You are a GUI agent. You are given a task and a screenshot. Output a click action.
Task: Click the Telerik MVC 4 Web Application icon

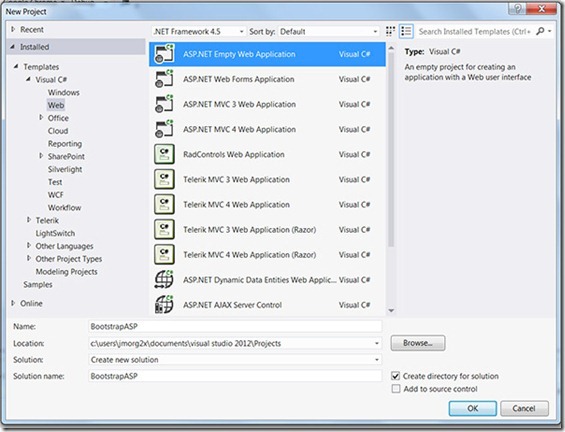coord(164,204)
